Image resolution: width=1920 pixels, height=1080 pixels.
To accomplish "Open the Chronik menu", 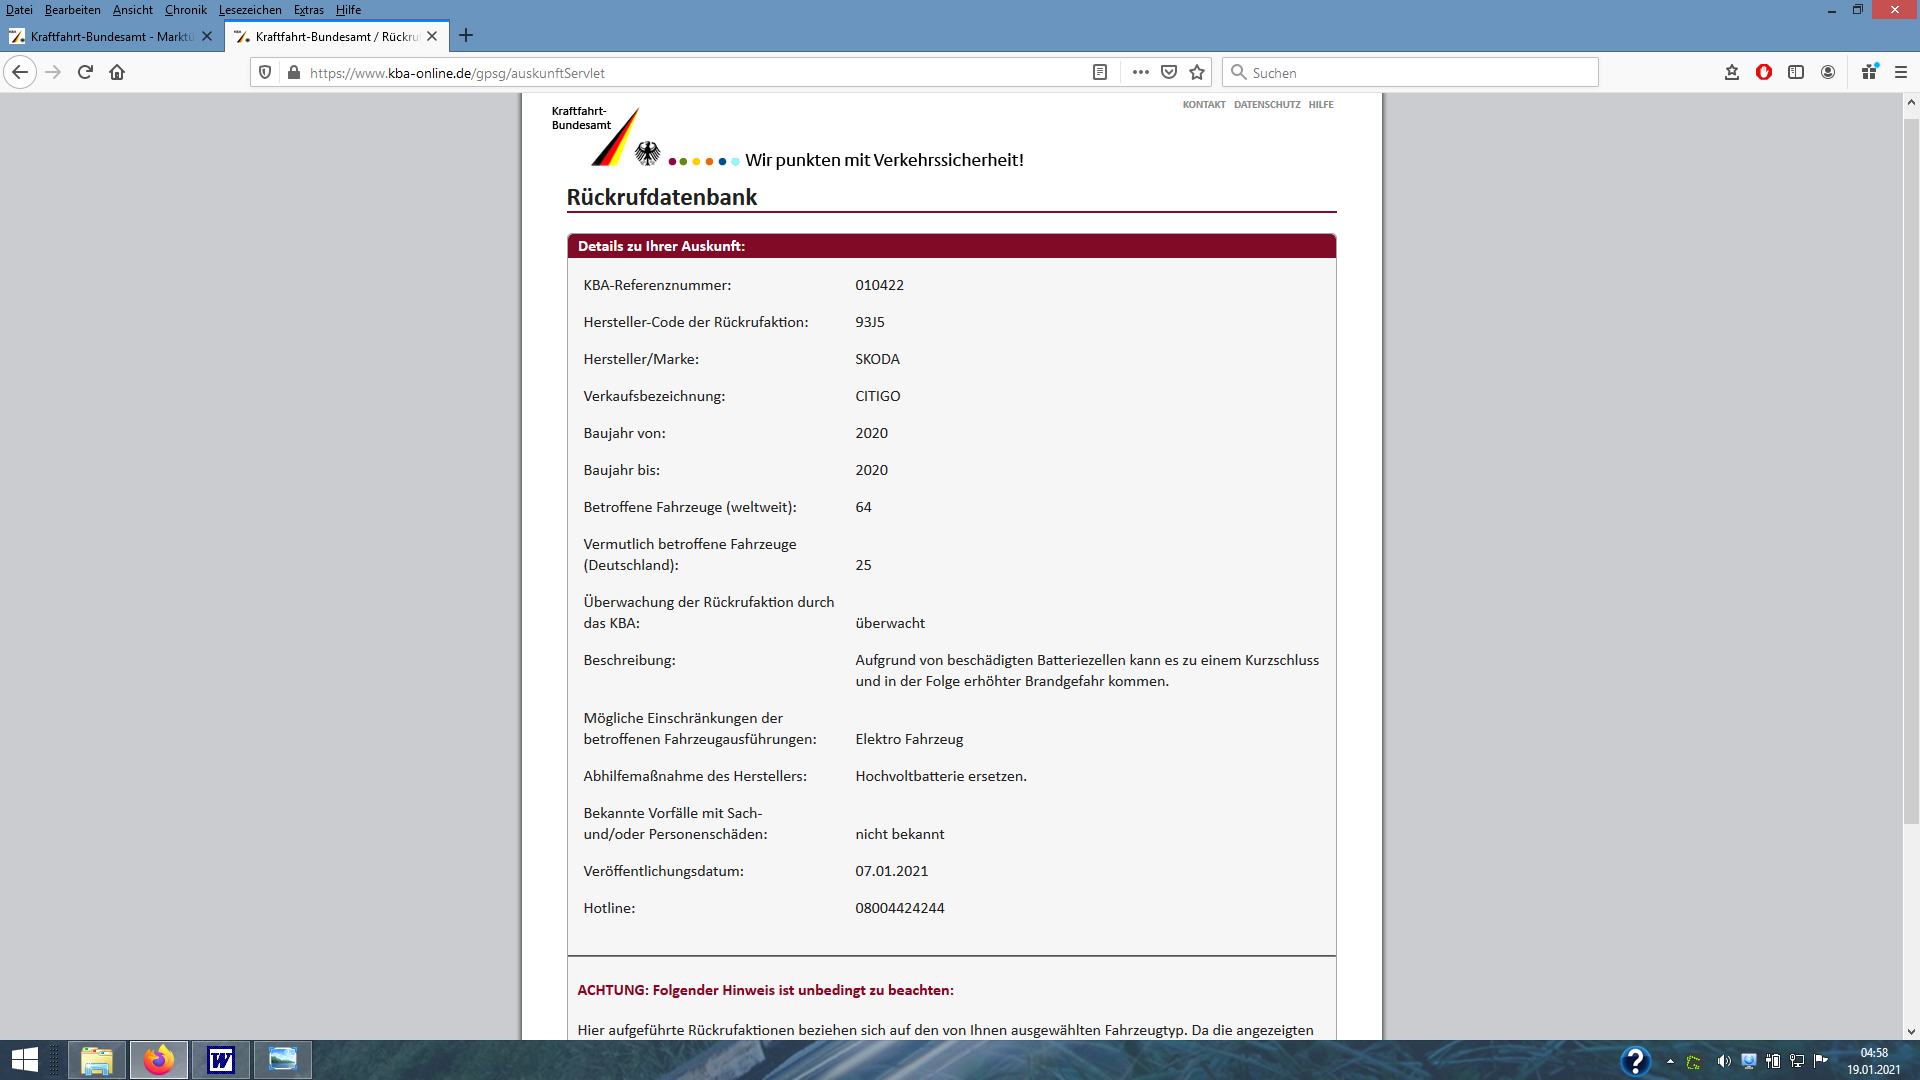I will [x=185, y=10].
